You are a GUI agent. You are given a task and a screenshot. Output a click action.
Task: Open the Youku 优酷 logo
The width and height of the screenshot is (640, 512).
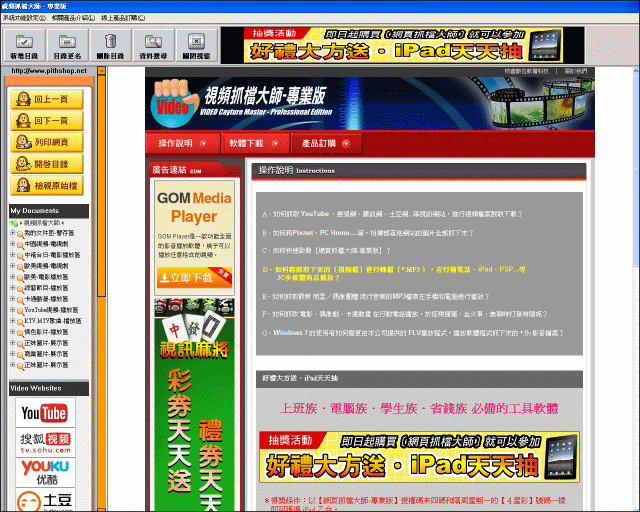click(x=45, y=472)
